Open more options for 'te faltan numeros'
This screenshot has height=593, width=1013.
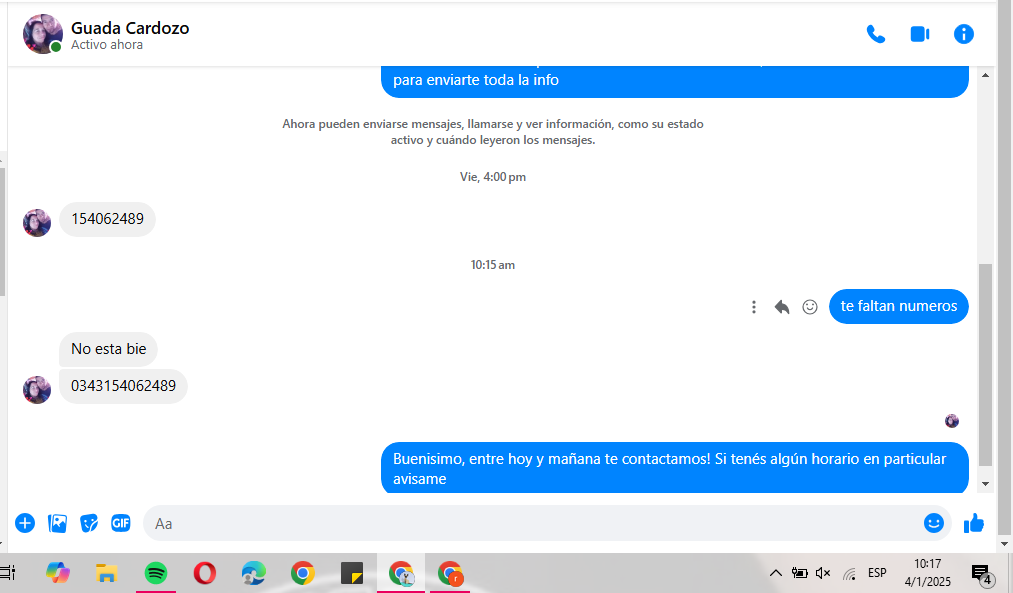click(754, 307)
